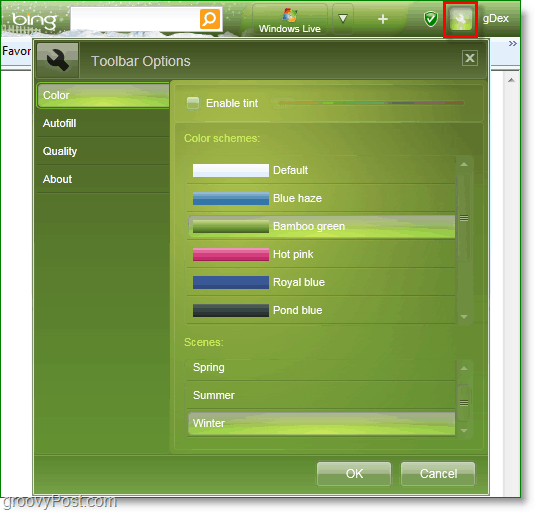Expand the Windows Live dropdown arrow
This screenshot has height=512, width=535.
tap(343, 19)
